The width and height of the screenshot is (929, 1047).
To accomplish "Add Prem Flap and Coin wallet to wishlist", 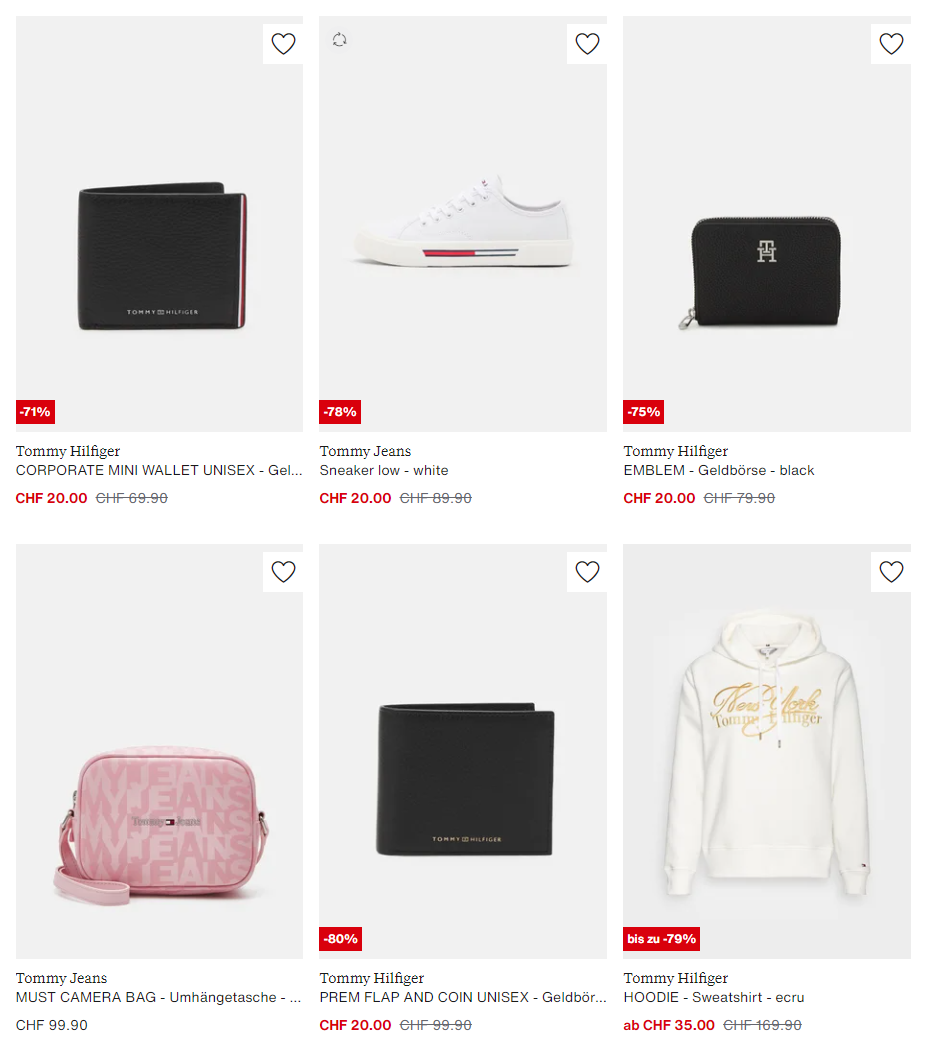I will coord(587,572).
